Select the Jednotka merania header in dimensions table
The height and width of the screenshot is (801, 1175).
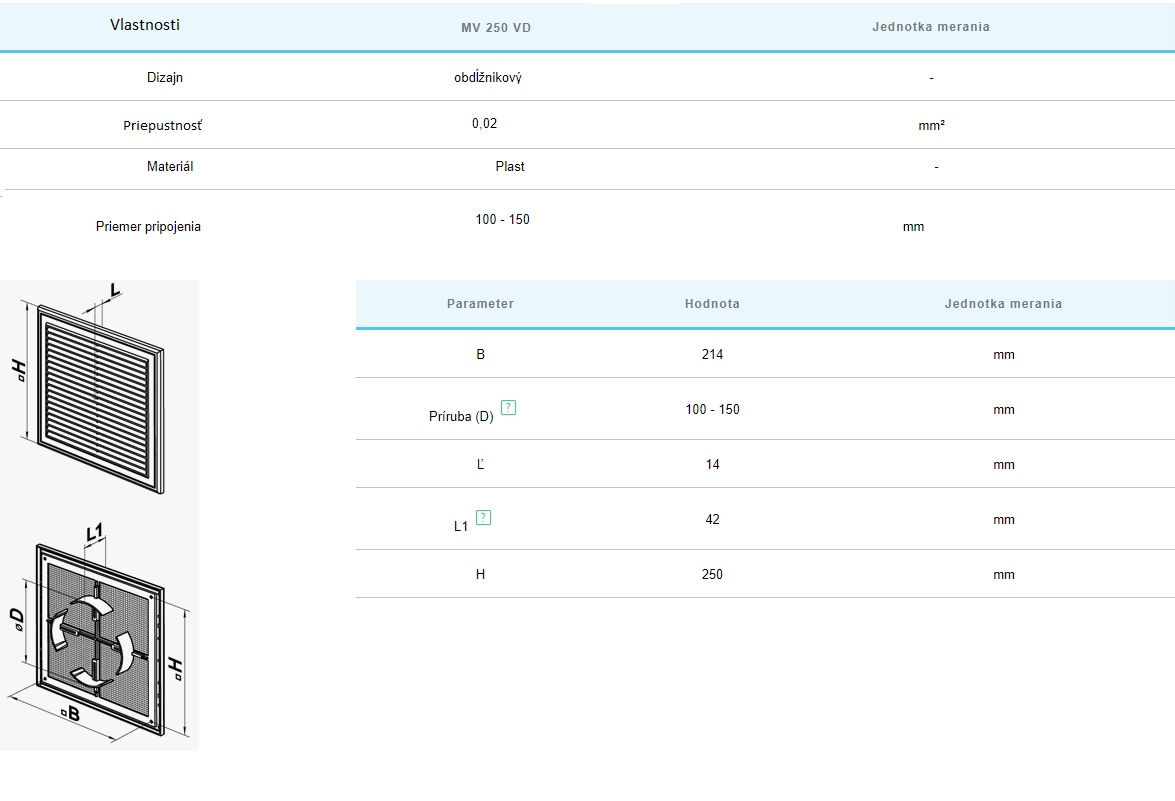(x=1003, y=304)
